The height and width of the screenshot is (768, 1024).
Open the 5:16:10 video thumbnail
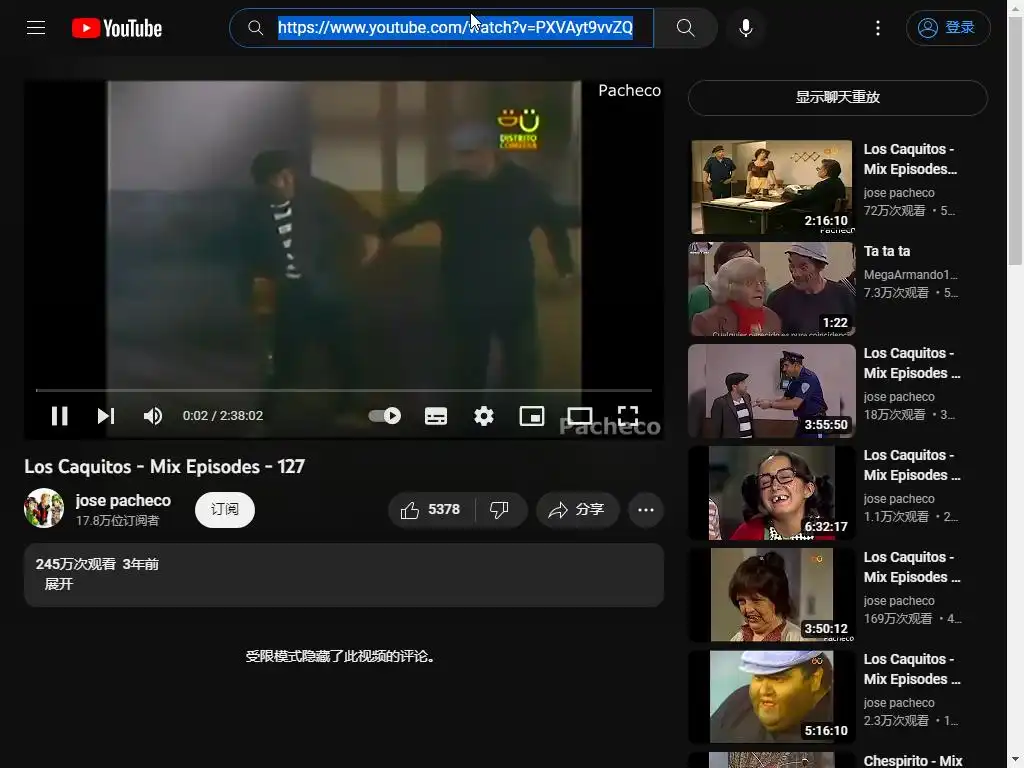771,697
